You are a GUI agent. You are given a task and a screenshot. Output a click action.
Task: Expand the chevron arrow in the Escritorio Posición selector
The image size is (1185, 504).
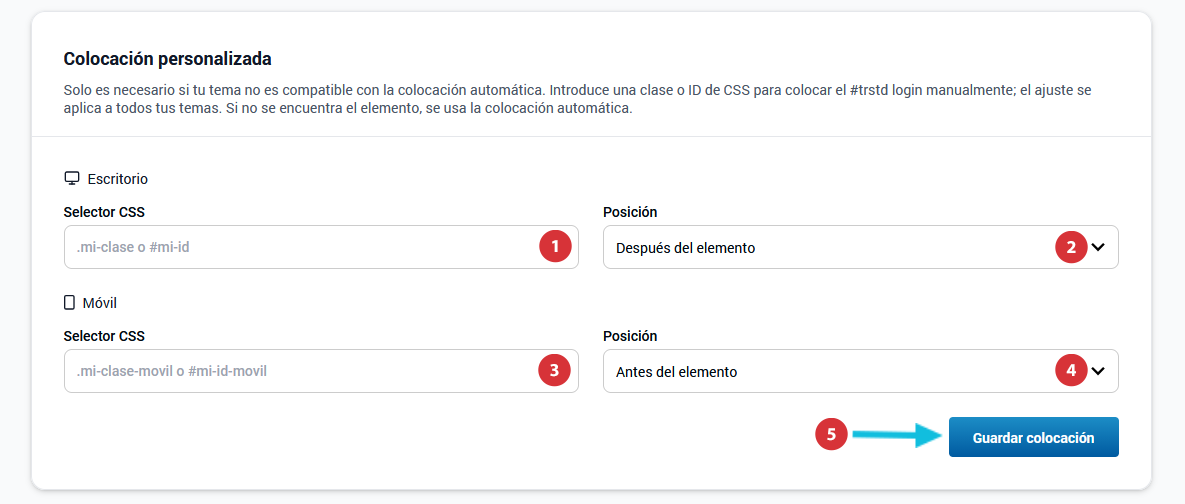click(1099, 247)
